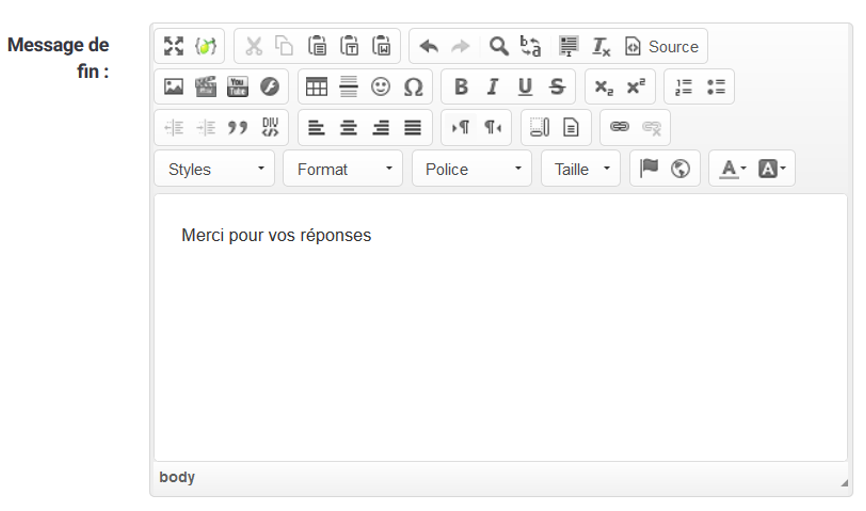Insert a horizontal line
This screenshot has height=511, width=866.
(x=348, y=87)
